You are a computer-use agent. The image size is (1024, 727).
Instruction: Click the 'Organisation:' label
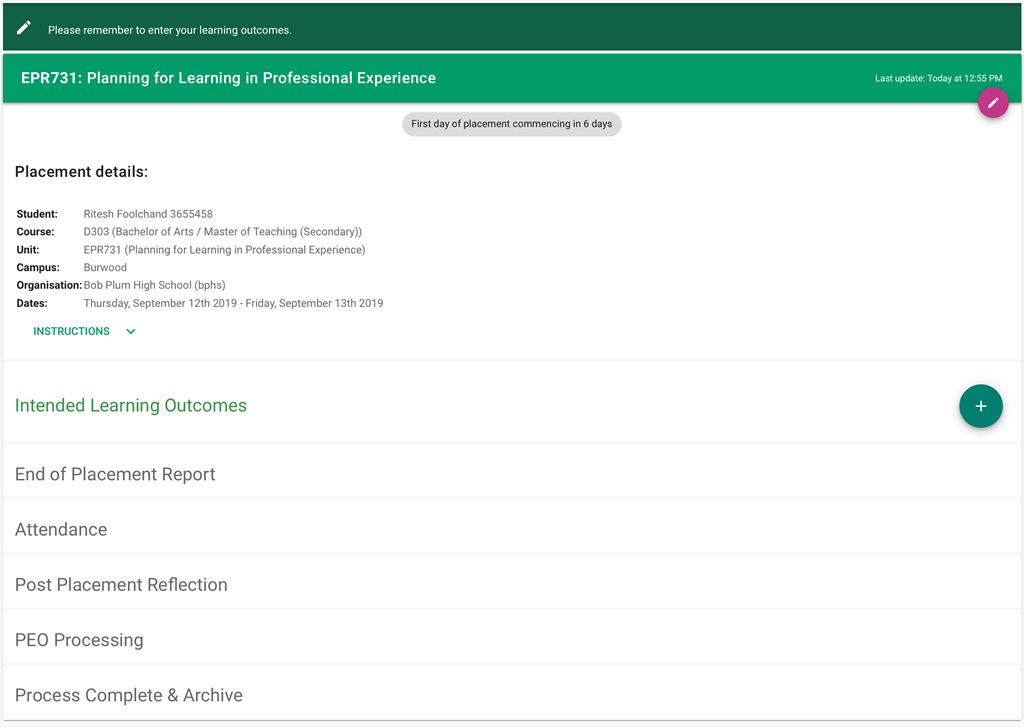(49, 285)
